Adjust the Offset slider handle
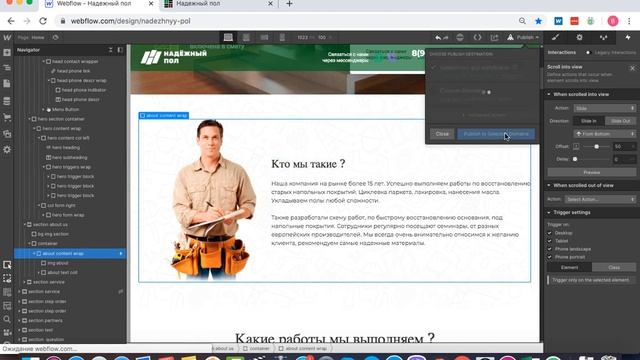This screenshot has height=360, width=640. point(596,147)
